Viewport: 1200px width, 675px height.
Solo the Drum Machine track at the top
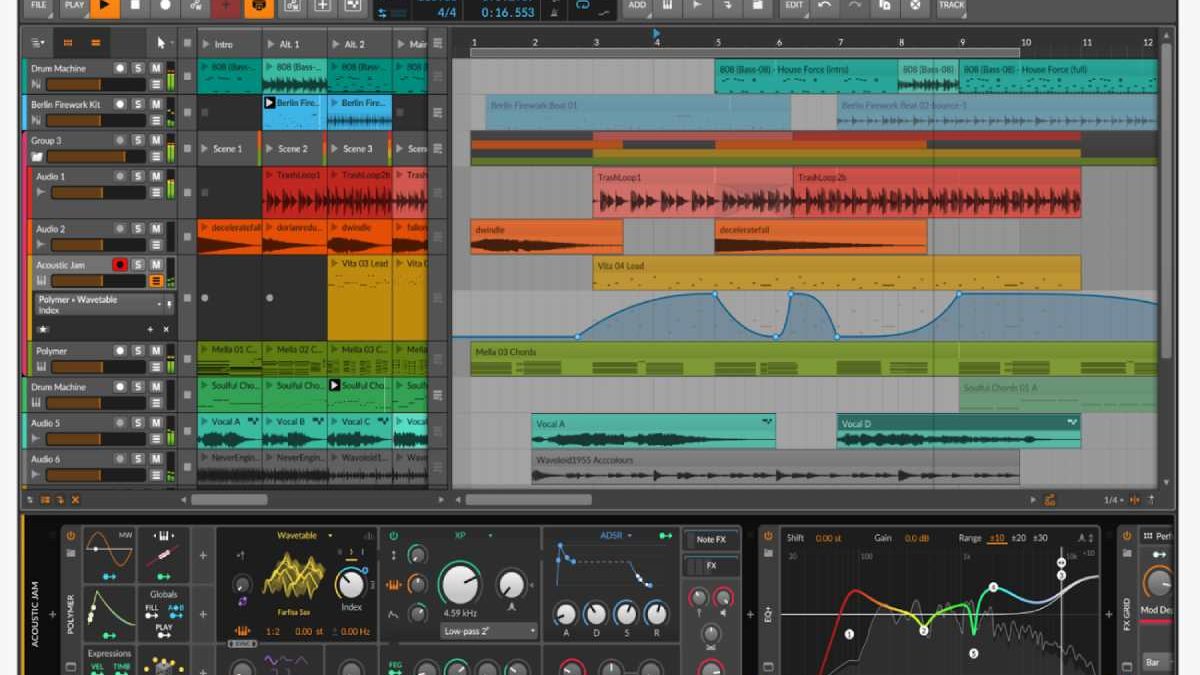tap(139, 69)
